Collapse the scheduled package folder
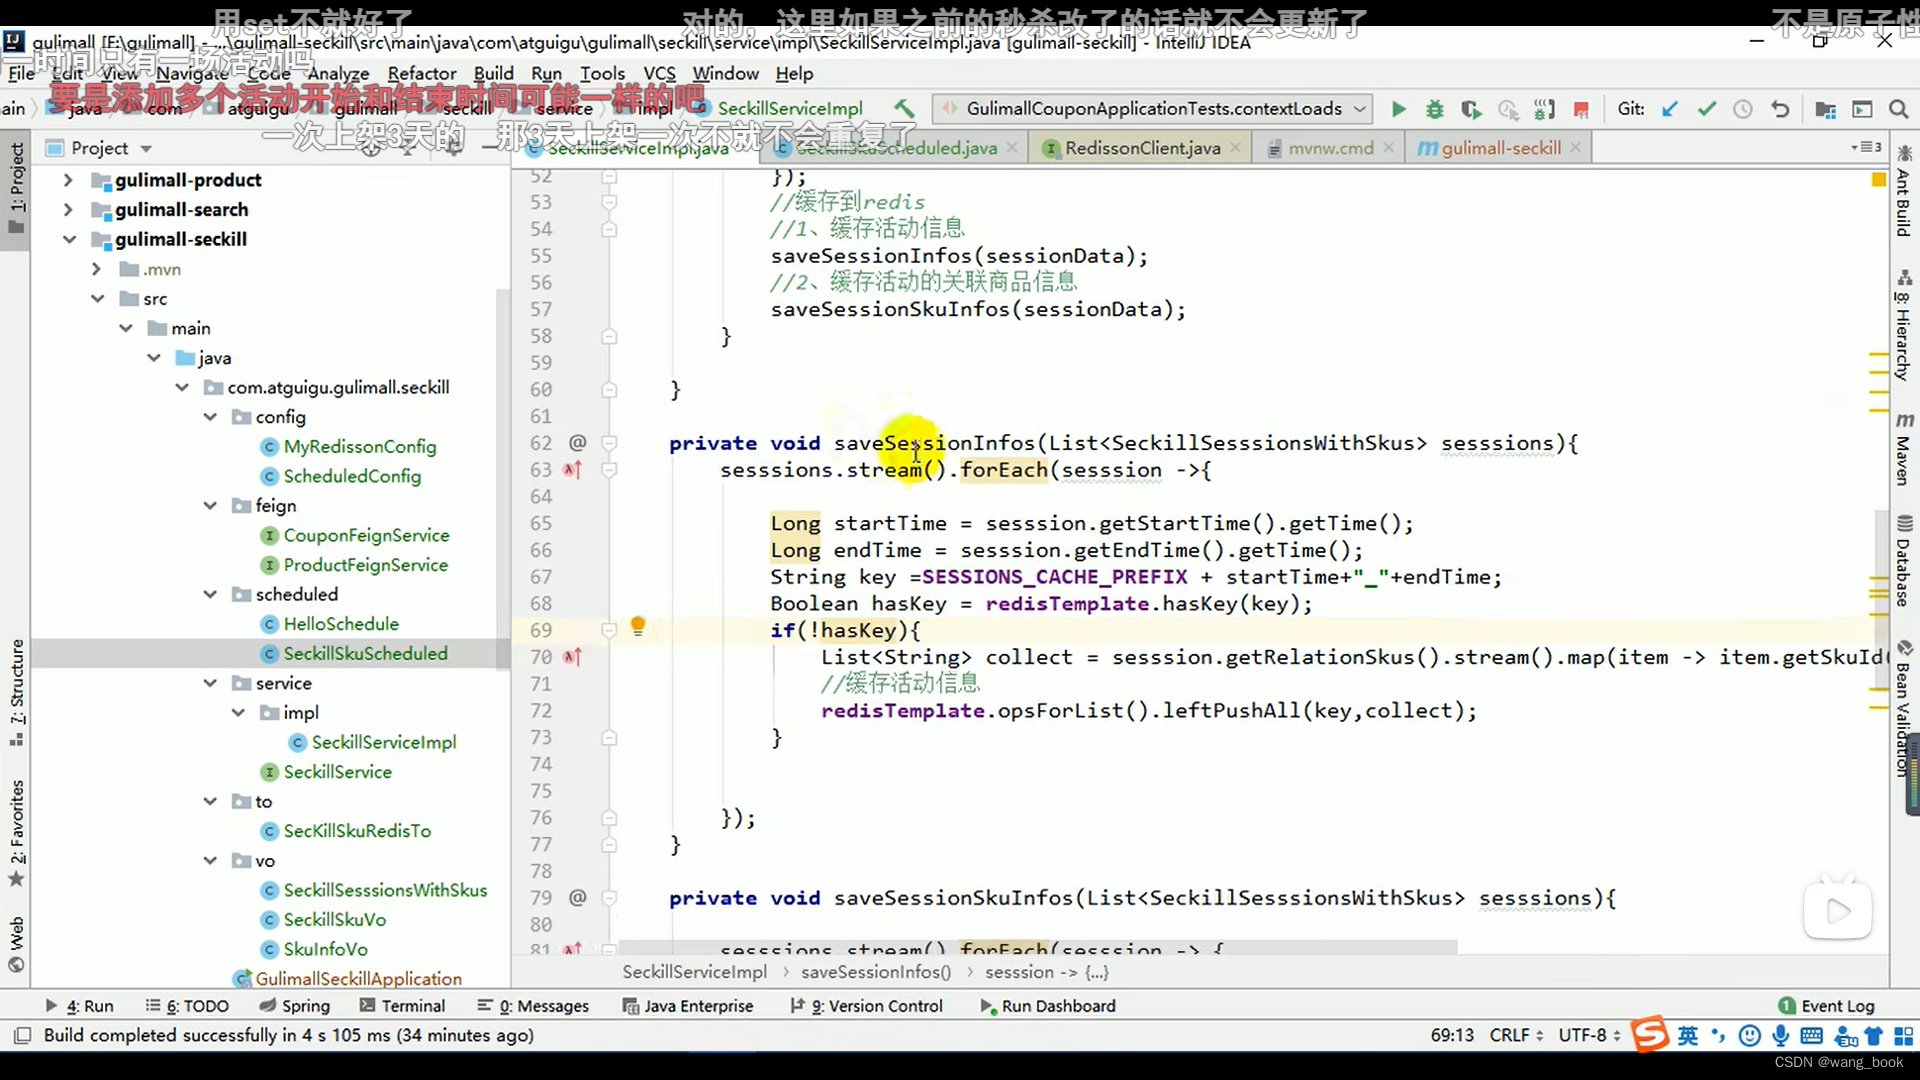 coord(210,594)
